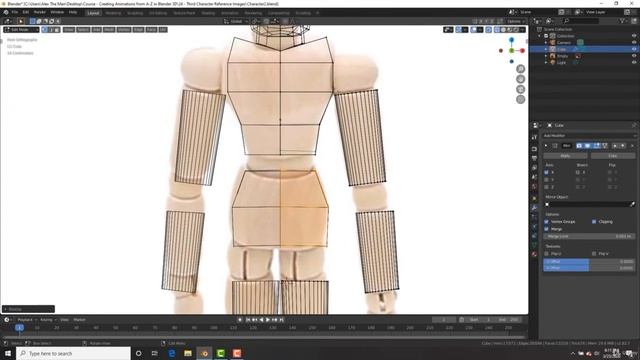Switch to the Layout workspace tab

93,13
